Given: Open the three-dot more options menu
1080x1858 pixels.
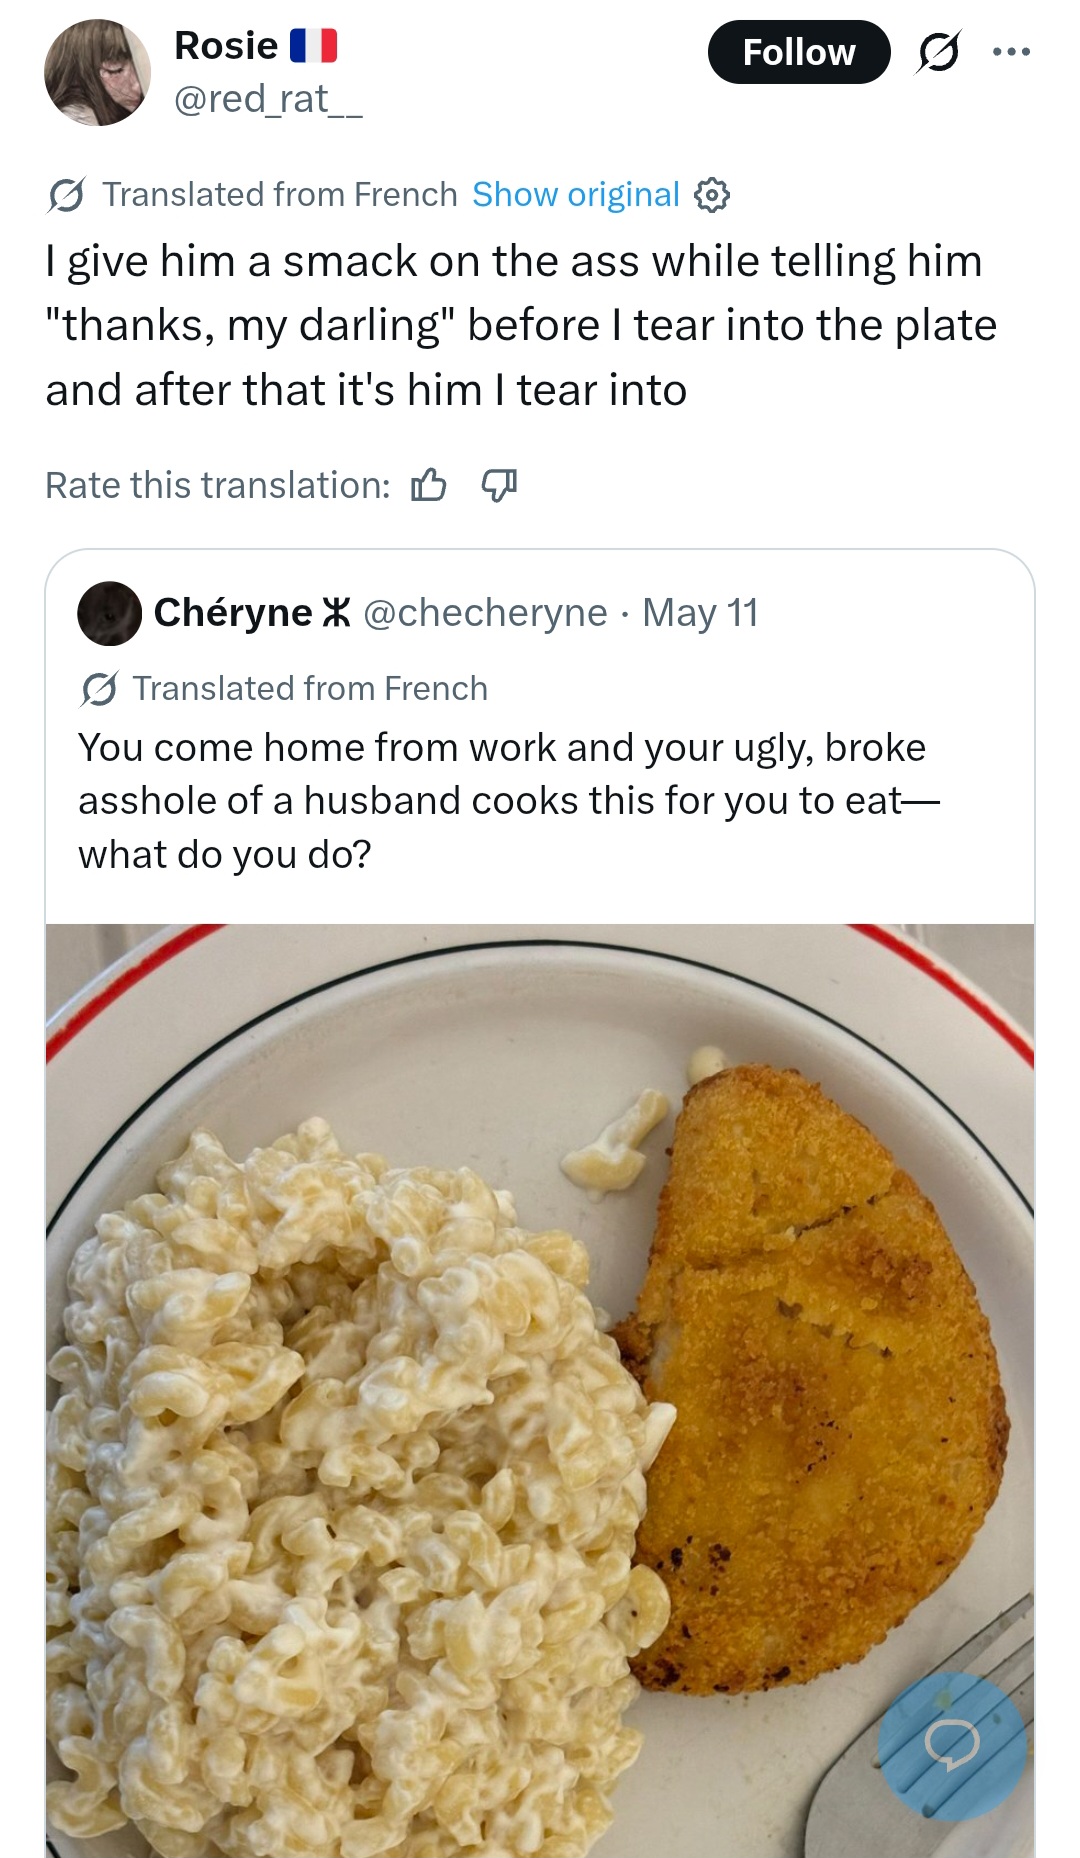Looking at the screenshot, I should pos(1011,52).
